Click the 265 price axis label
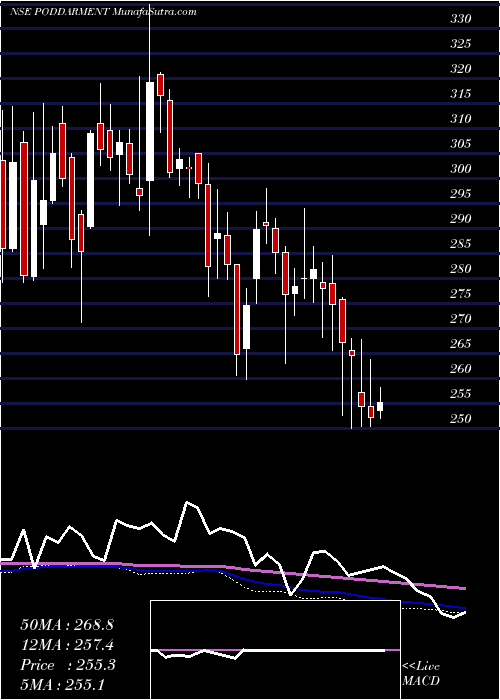This screenshot has width=500, height=700. pos(460,344)
